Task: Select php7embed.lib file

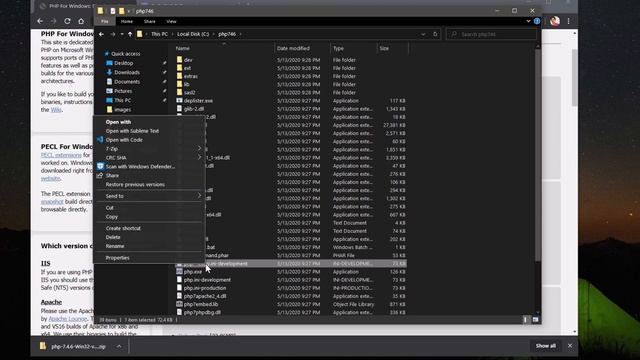Action: tap(200, 304)
